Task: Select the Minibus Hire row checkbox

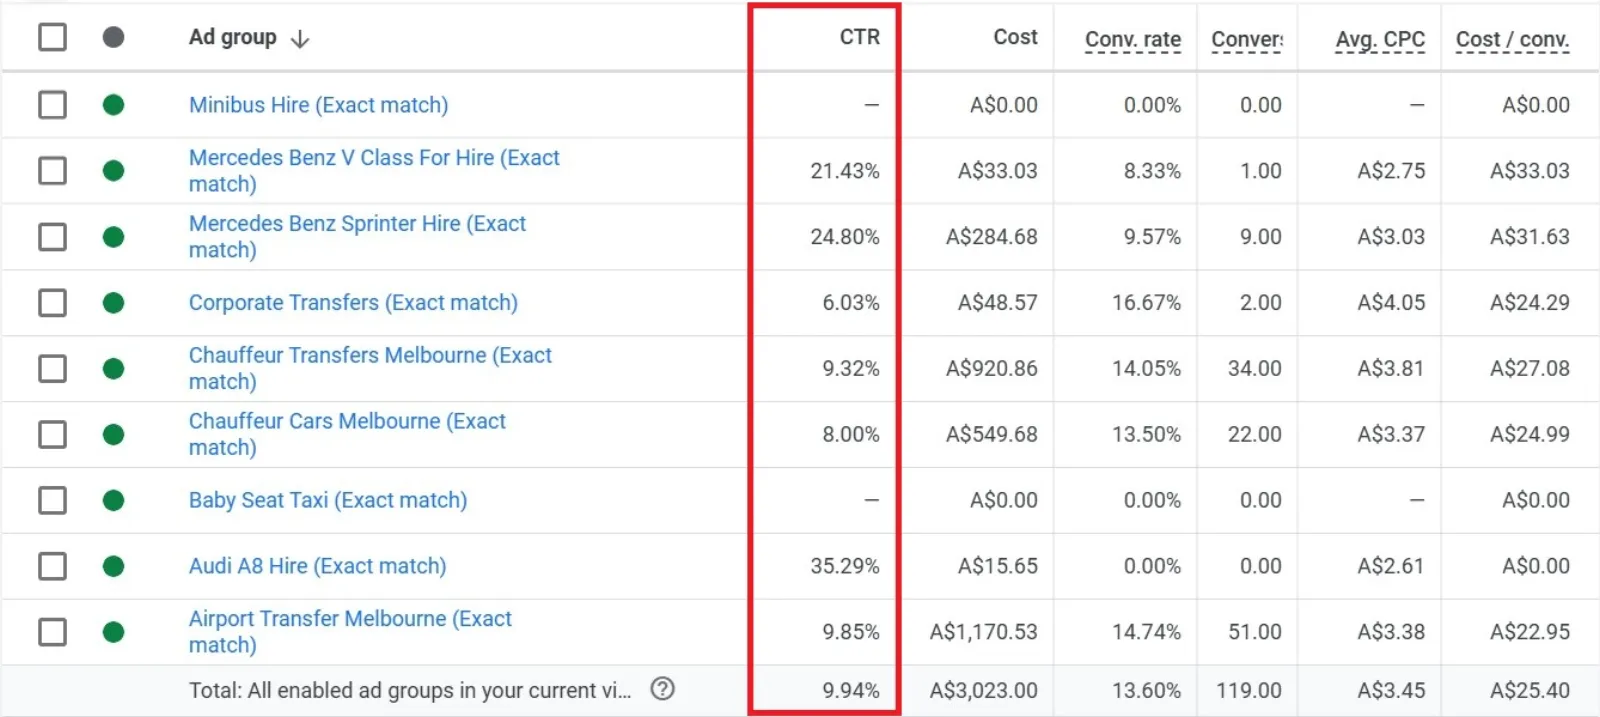Action: [52, 105]
